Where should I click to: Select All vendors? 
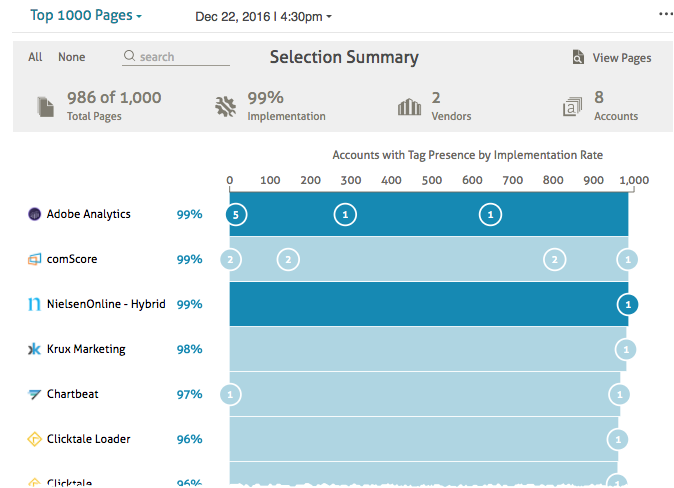35,57
